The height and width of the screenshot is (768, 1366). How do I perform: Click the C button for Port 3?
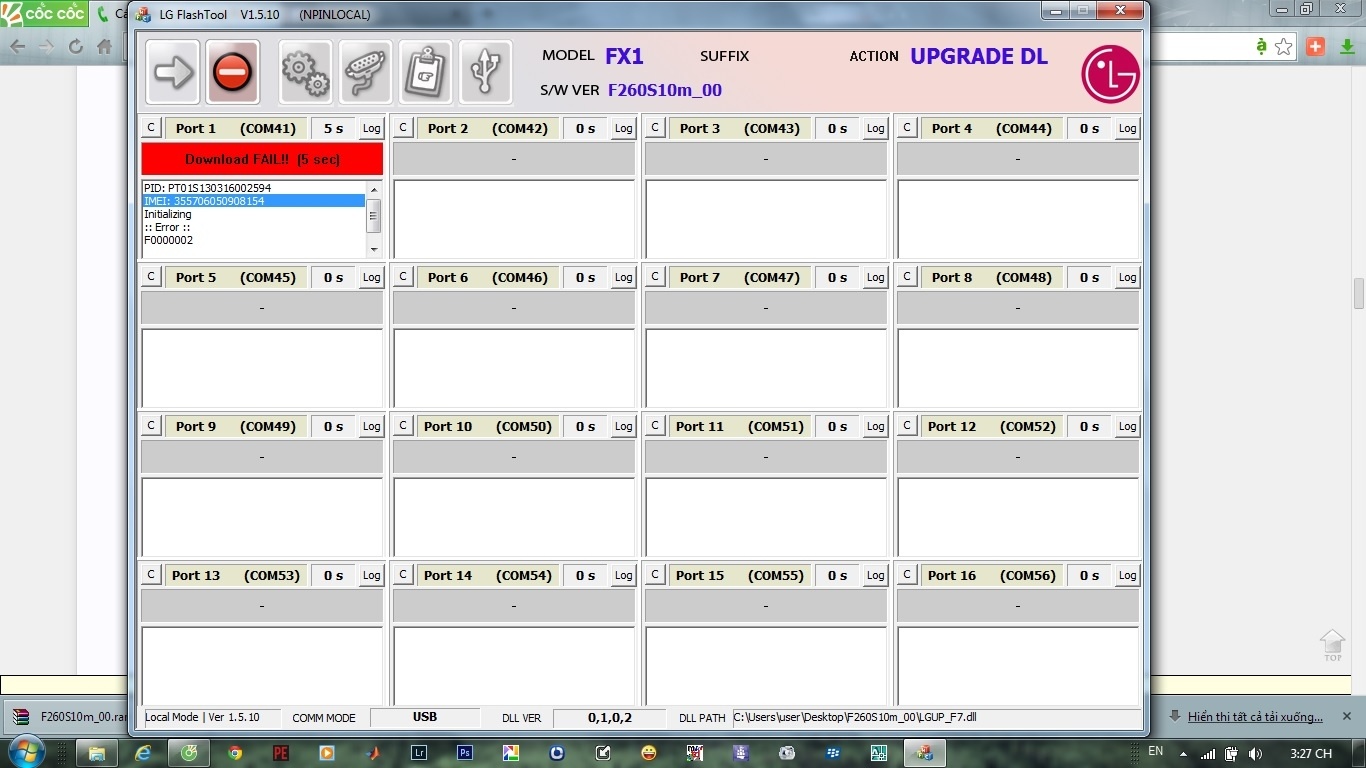click(x=655, y=128)
